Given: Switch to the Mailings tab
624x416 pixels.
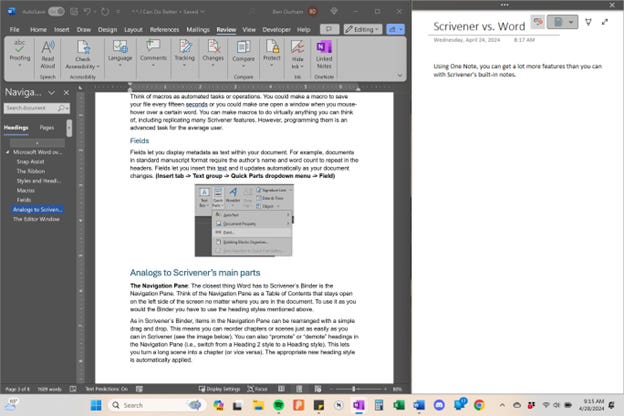Looking at the screenshot, I should (198, 29).
